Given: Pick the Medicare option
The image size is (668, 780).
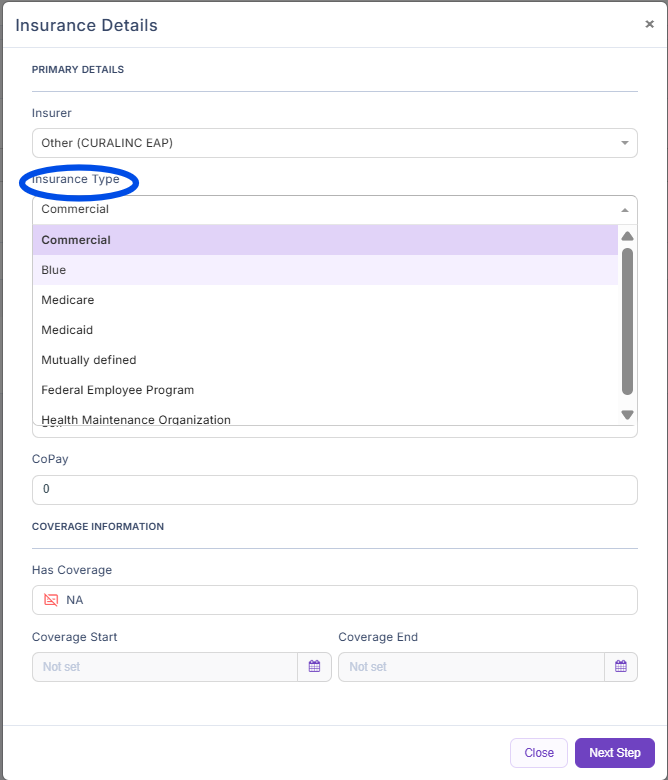Looking at the screenshot, I should click(325, 300).
